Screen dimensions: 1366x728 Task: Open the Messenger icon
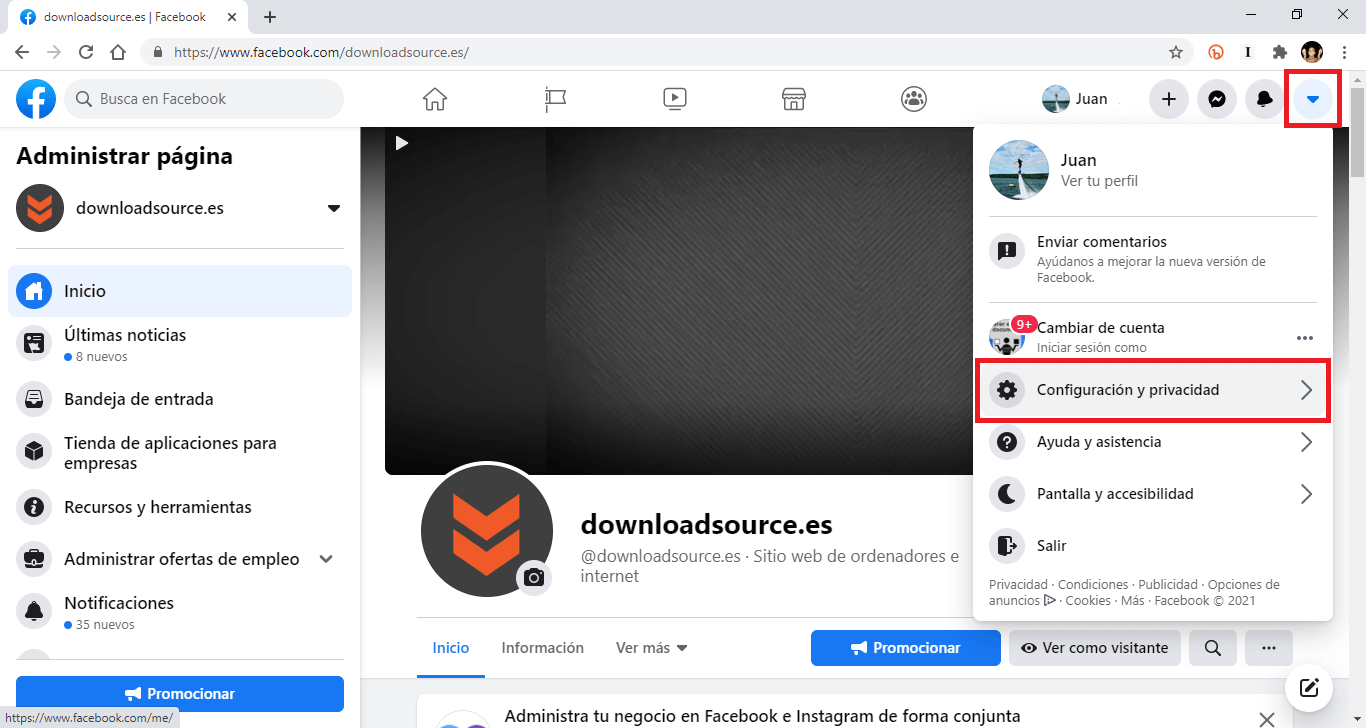click(1217, 99)
